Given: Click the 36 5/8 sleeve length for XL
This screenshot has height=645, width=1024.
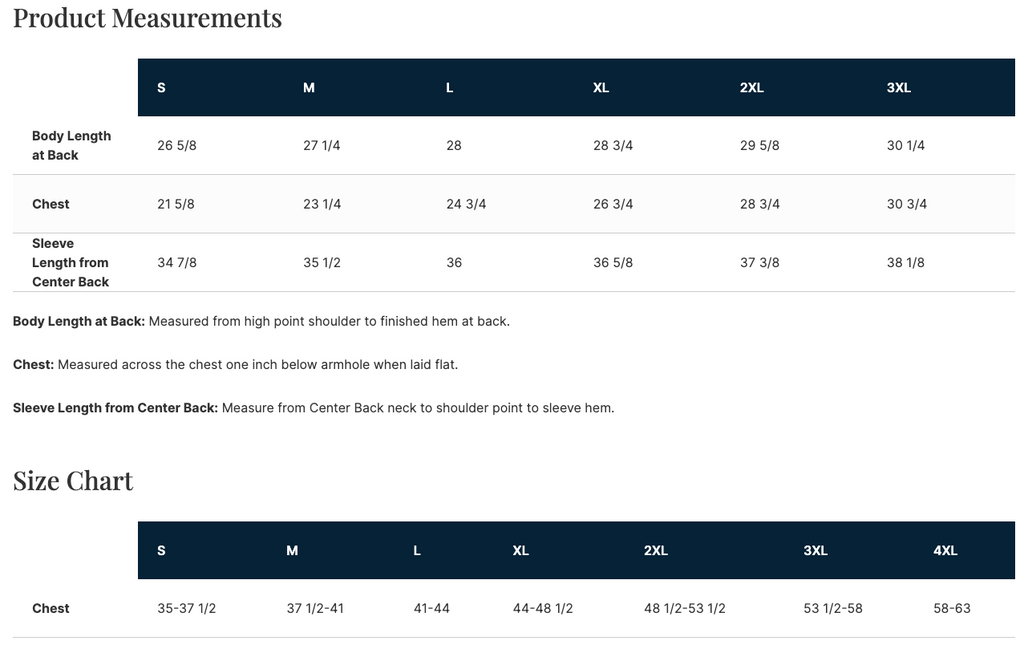Looking at the screenshot, I should [x=613, y=263].
